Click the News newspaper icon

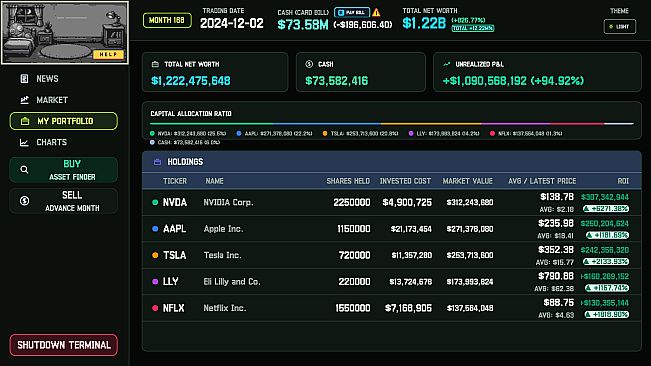(24, 78)
